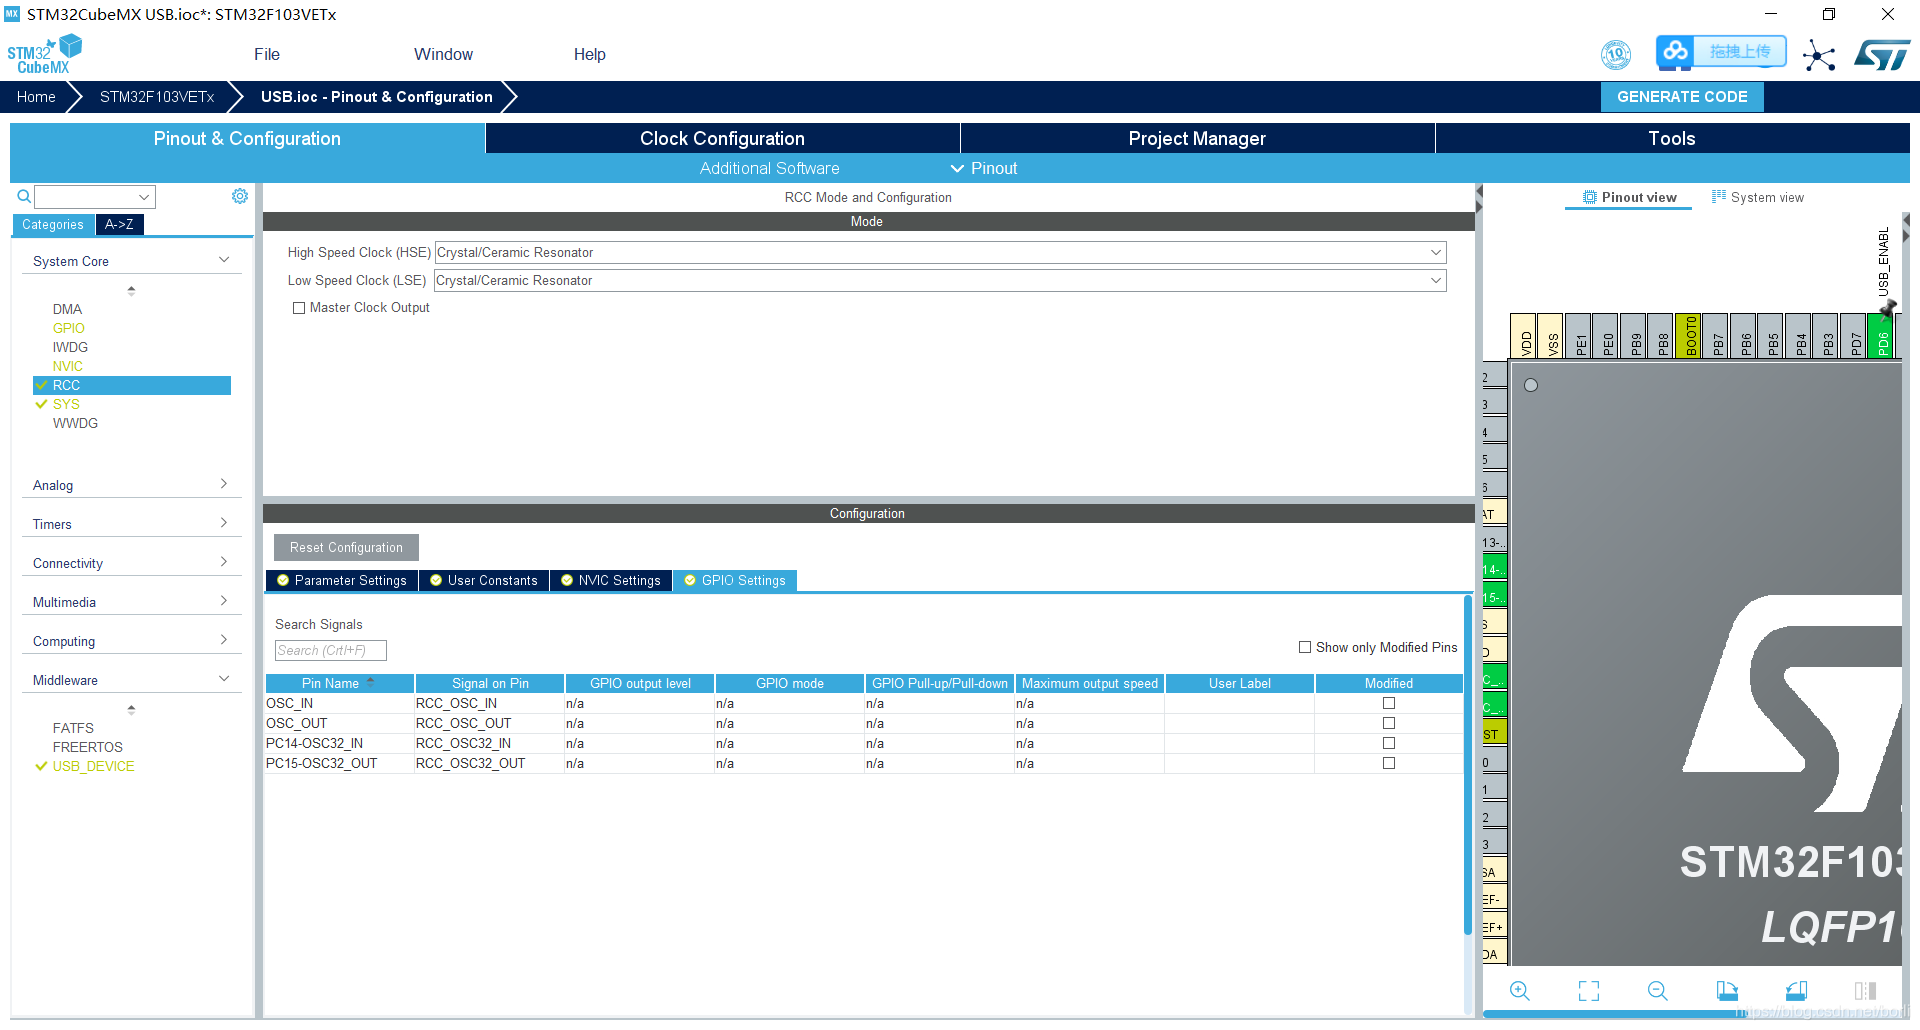Enable the Master Clock Output checkbox
The height and width of the screenshot is (1030, 1920).
[299, 308]
